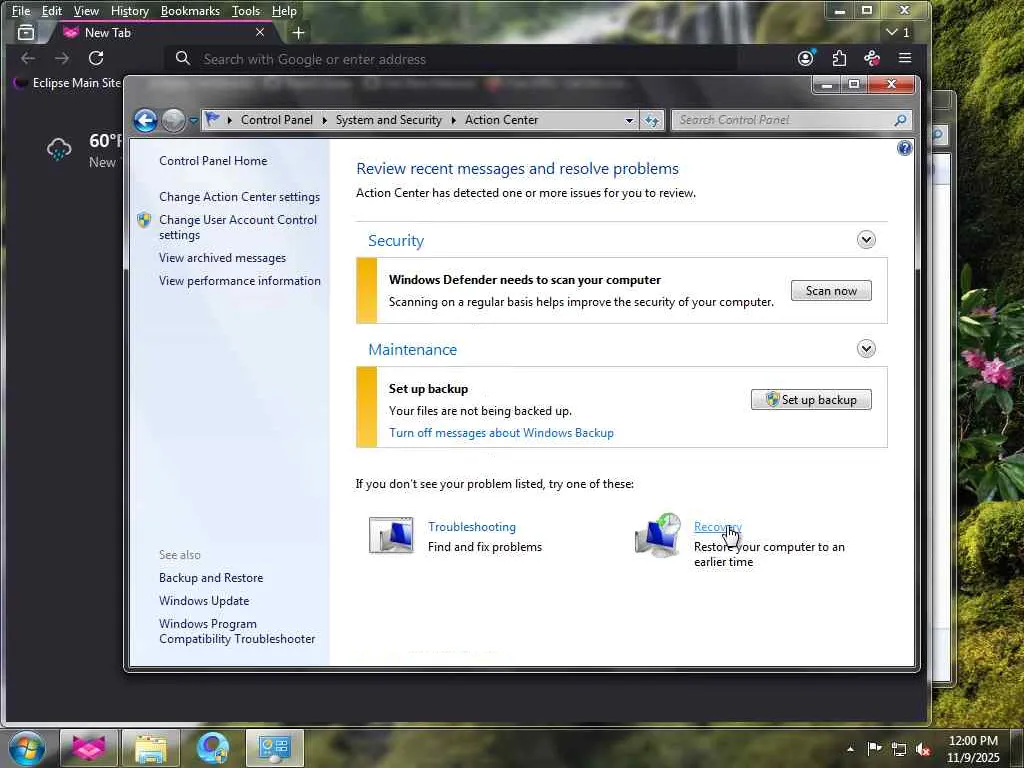Click the search magnifier in Control Panel

coord(901,120)
